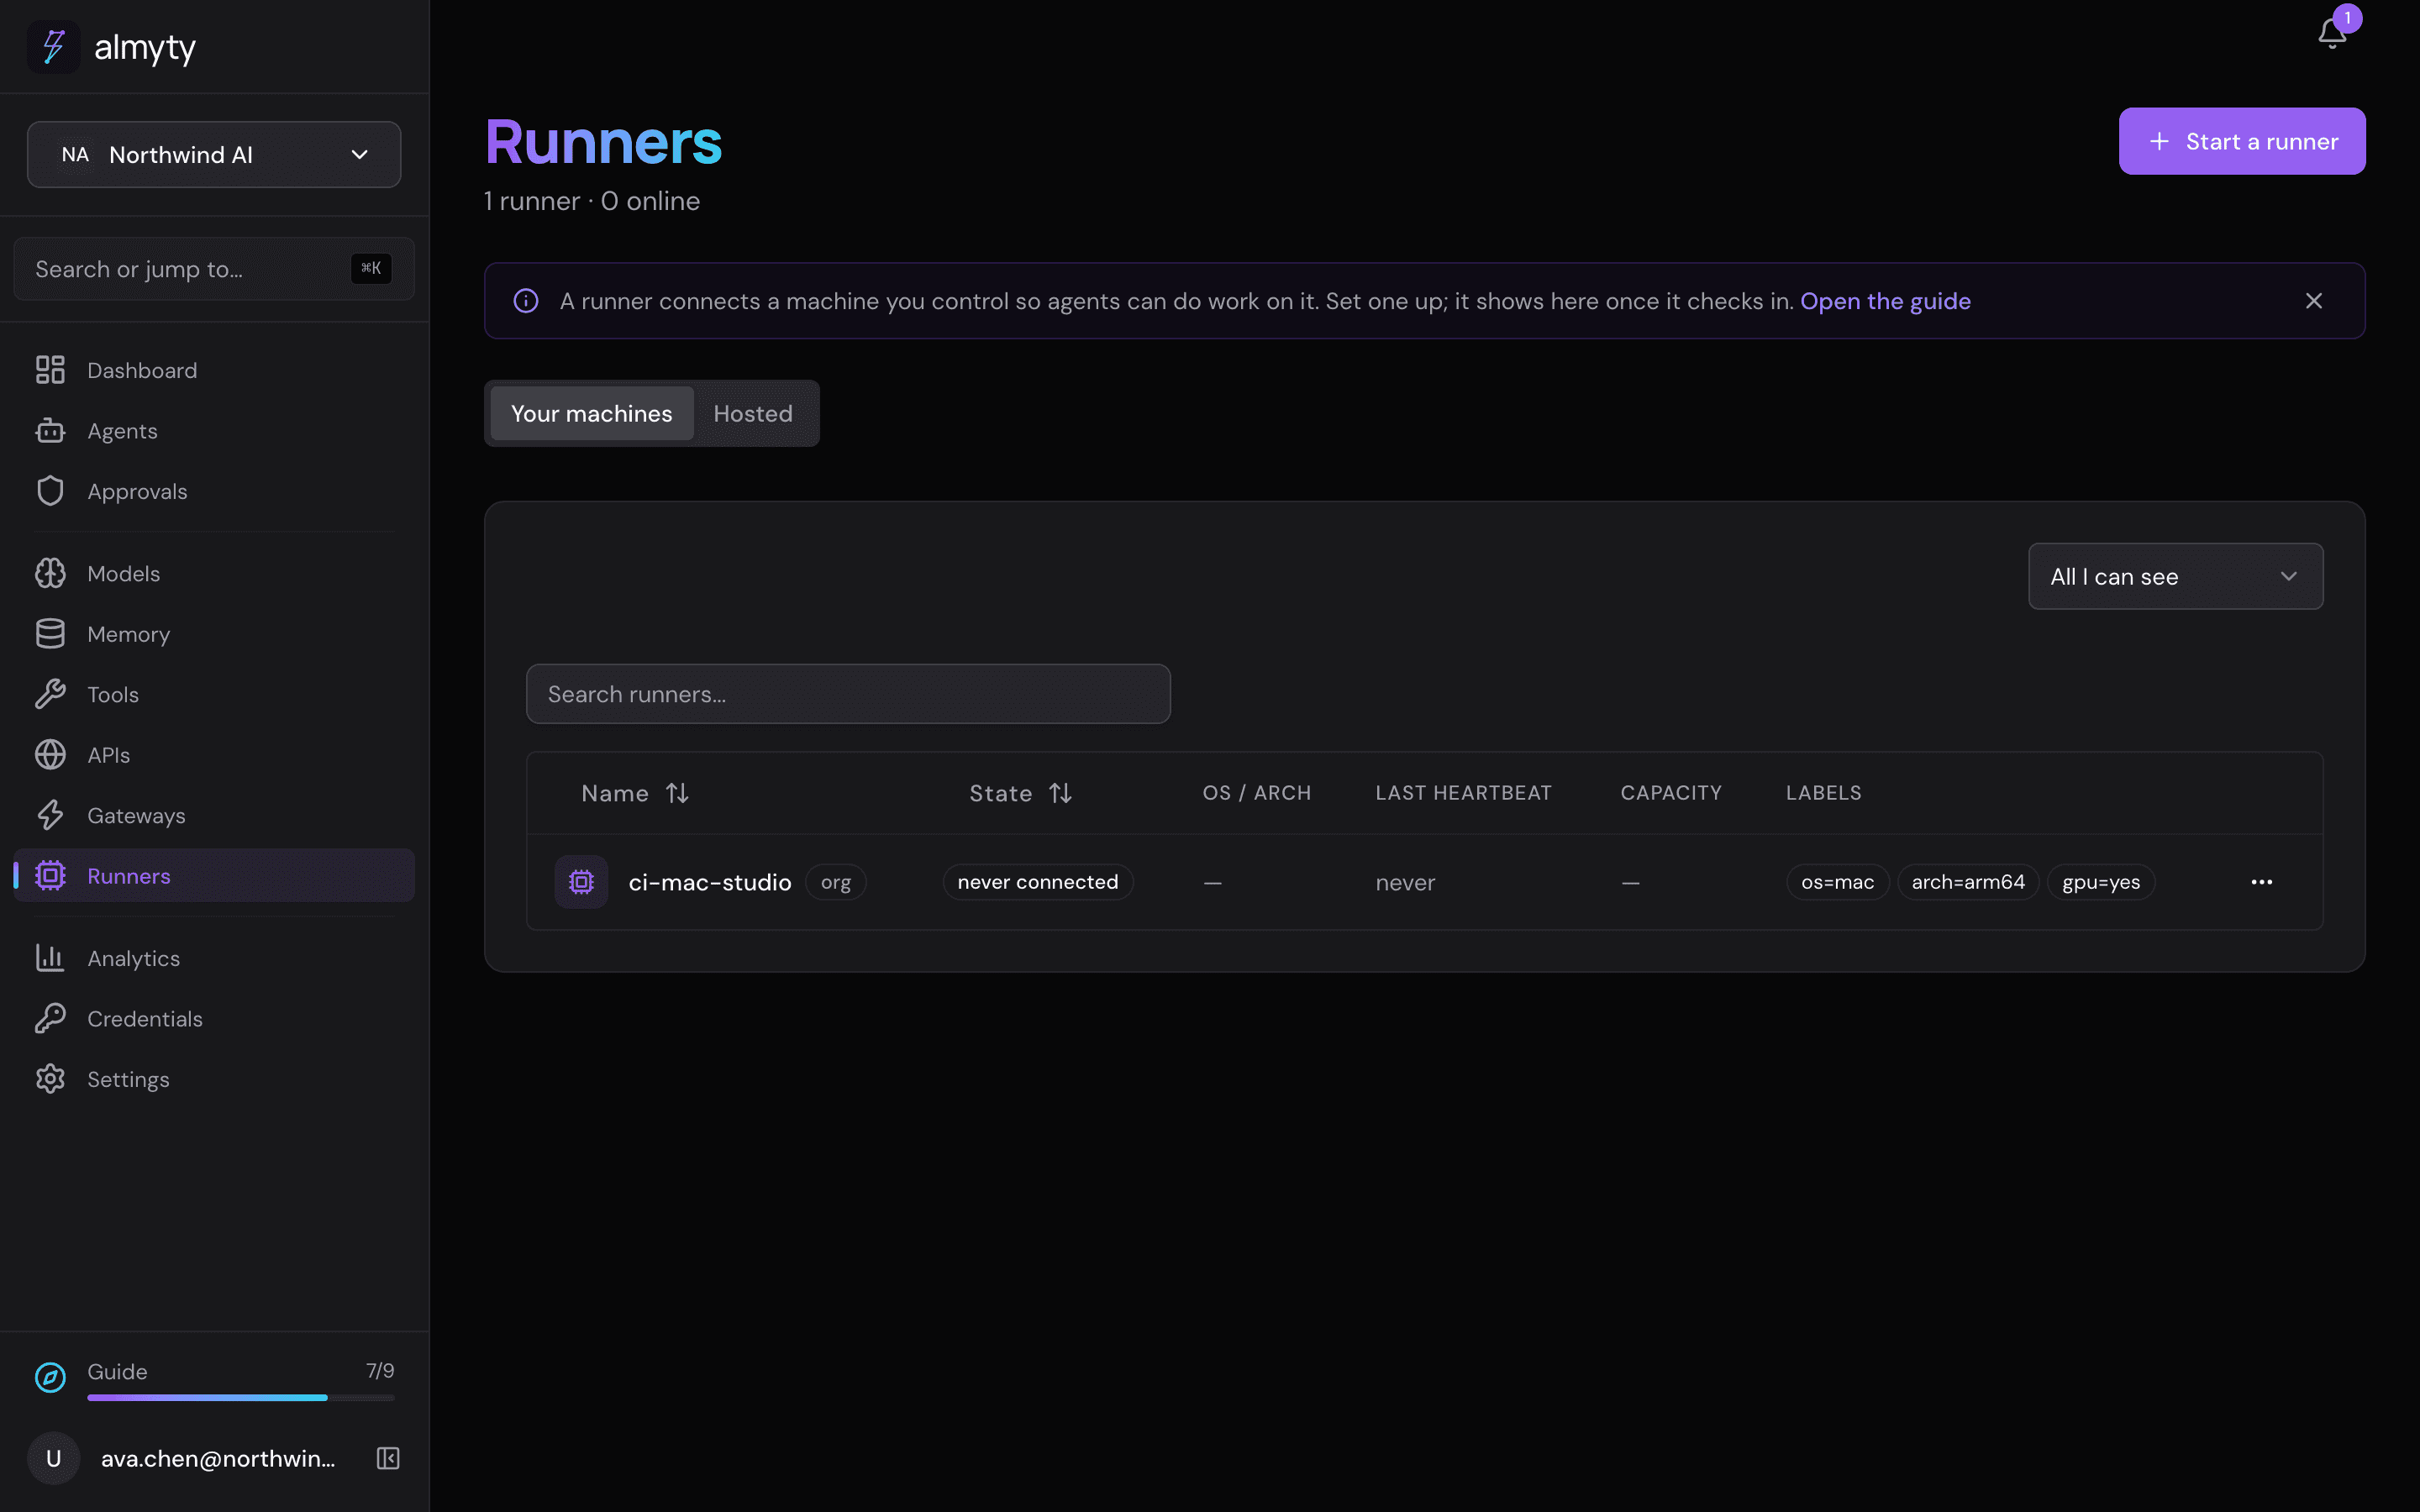Click the ci-mac-studio runner chip icon
Image resolution: width=2420 pixels, height=1512 pixels.
pos(581,882)
